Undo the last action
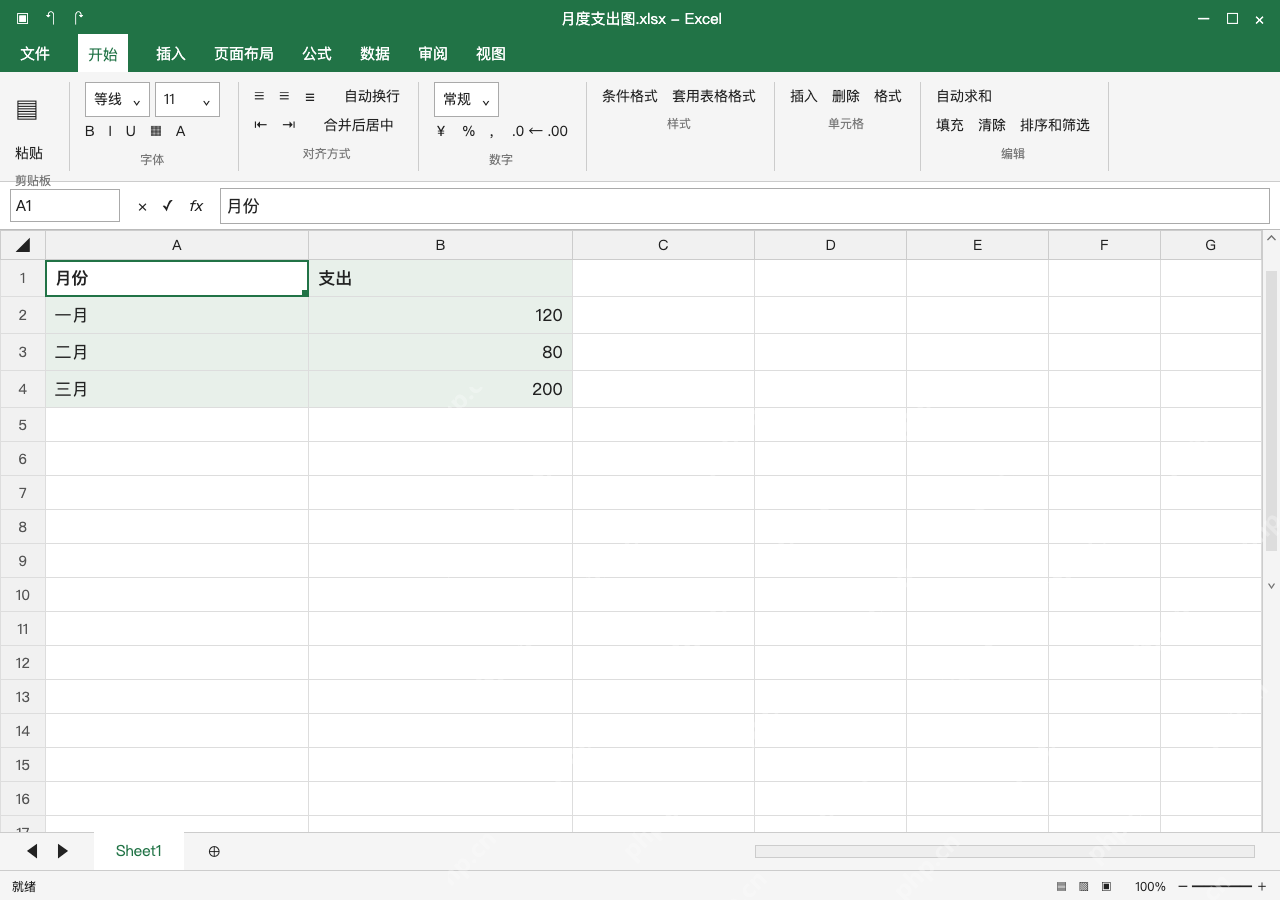 click(50, 18)
